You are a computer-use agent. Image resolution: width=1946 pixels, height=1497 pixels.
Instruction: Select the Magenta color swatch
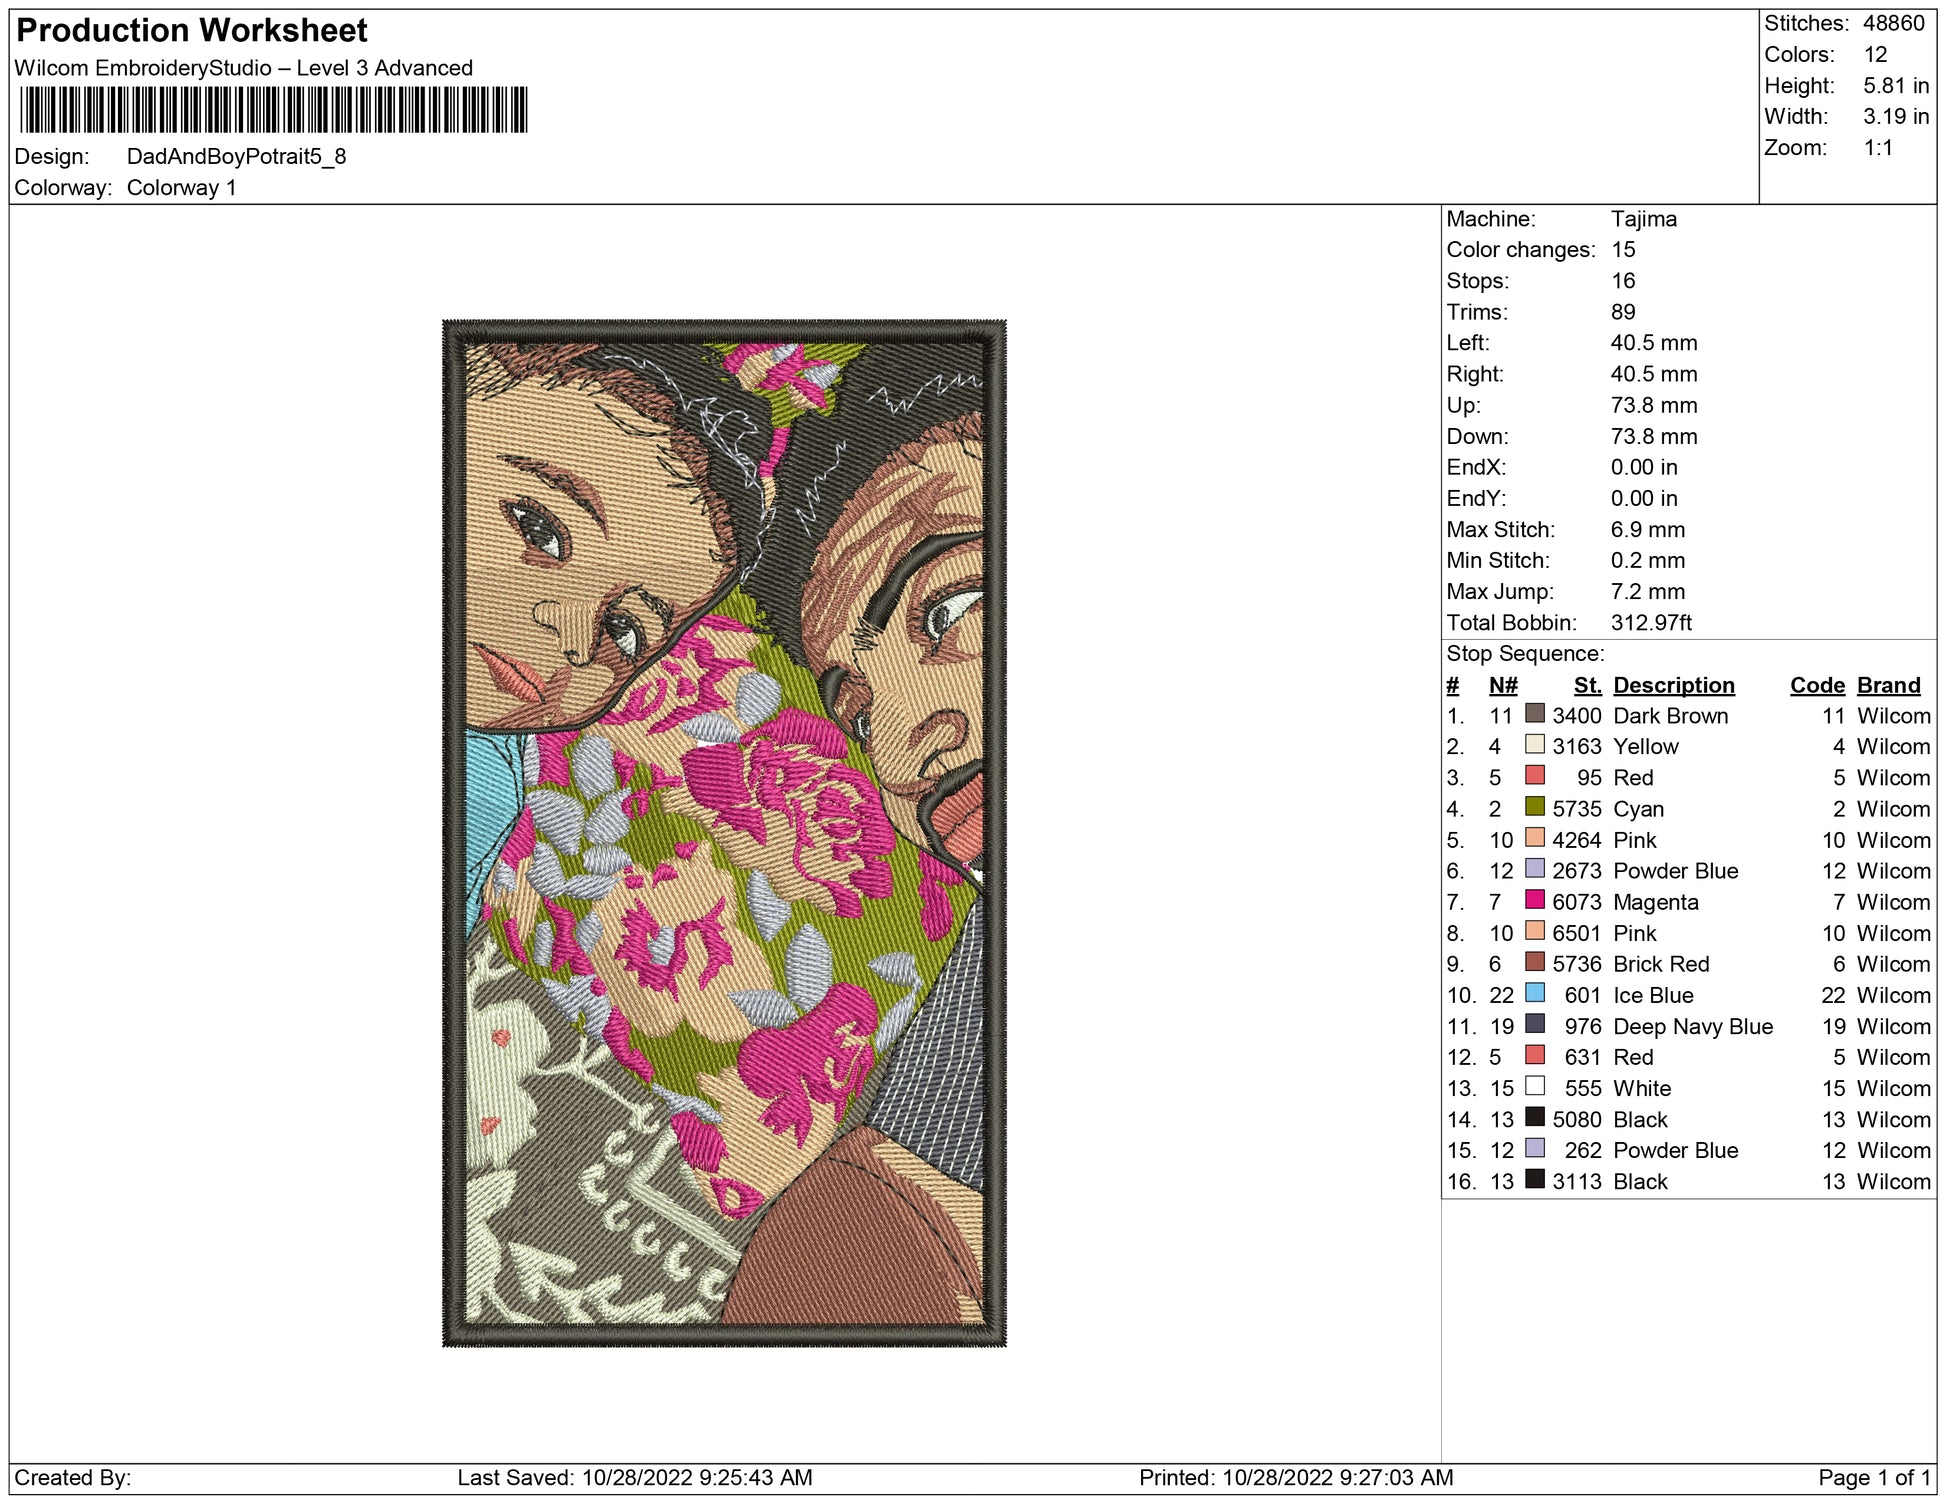[x=1535, y=900]
